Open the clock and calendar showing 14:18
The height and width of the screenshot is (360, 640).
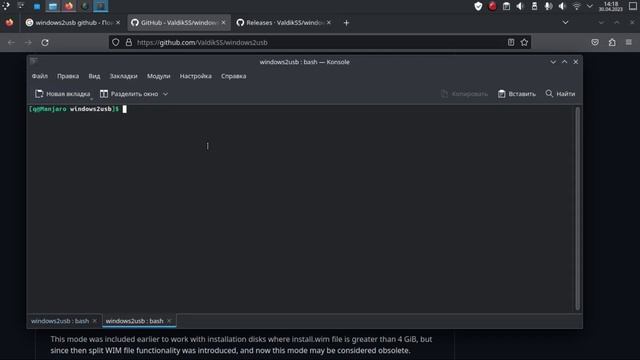coord(611,6)
